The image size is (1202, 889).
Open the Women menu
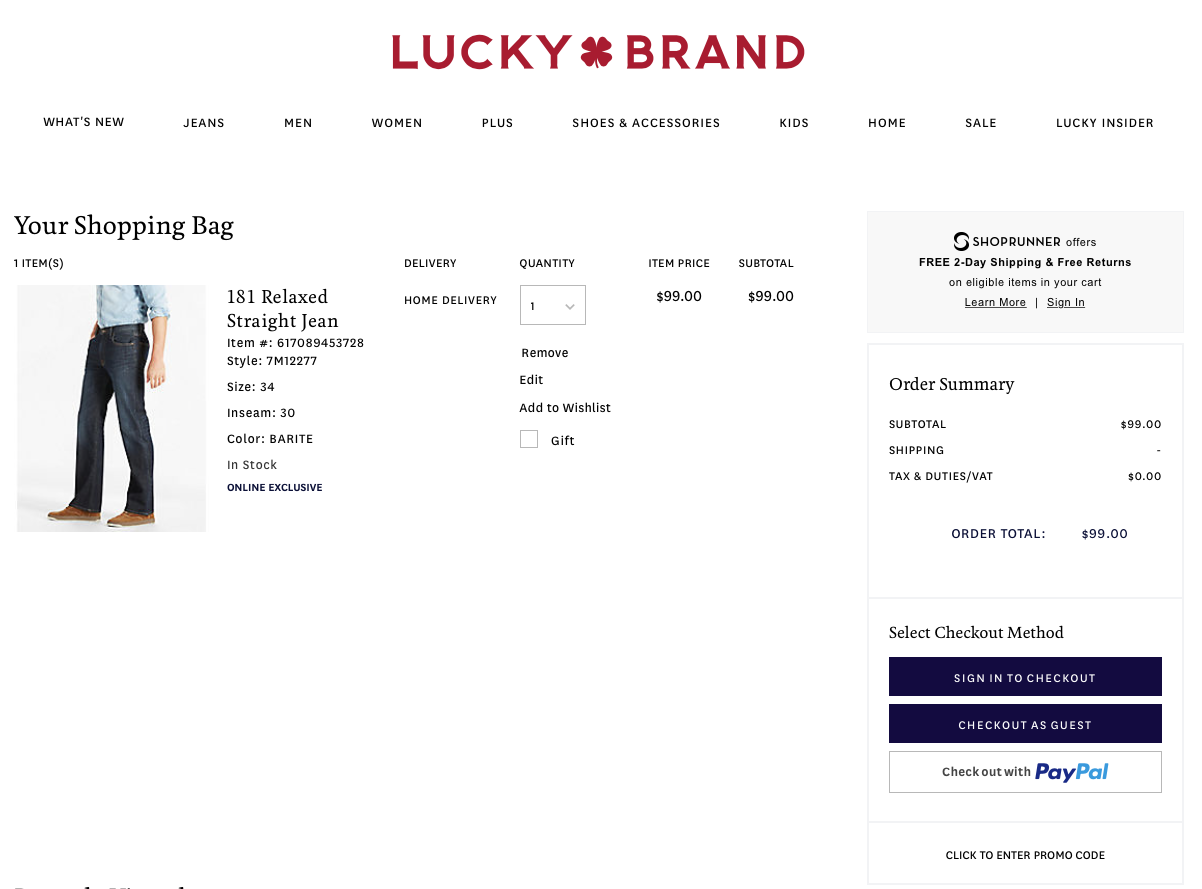point(397,123)
